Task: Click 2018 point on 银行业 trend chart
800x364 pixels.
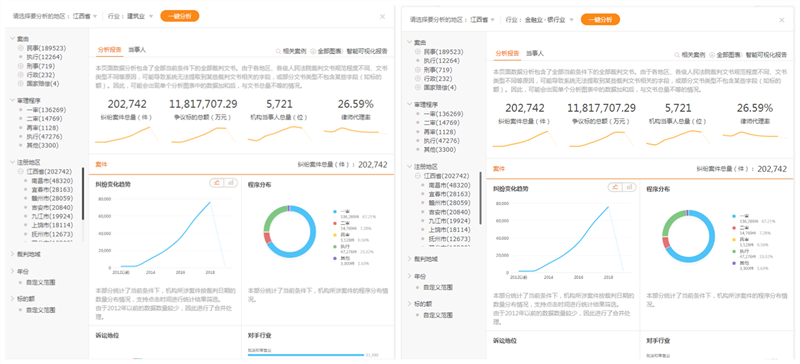Action: (608, 207)
